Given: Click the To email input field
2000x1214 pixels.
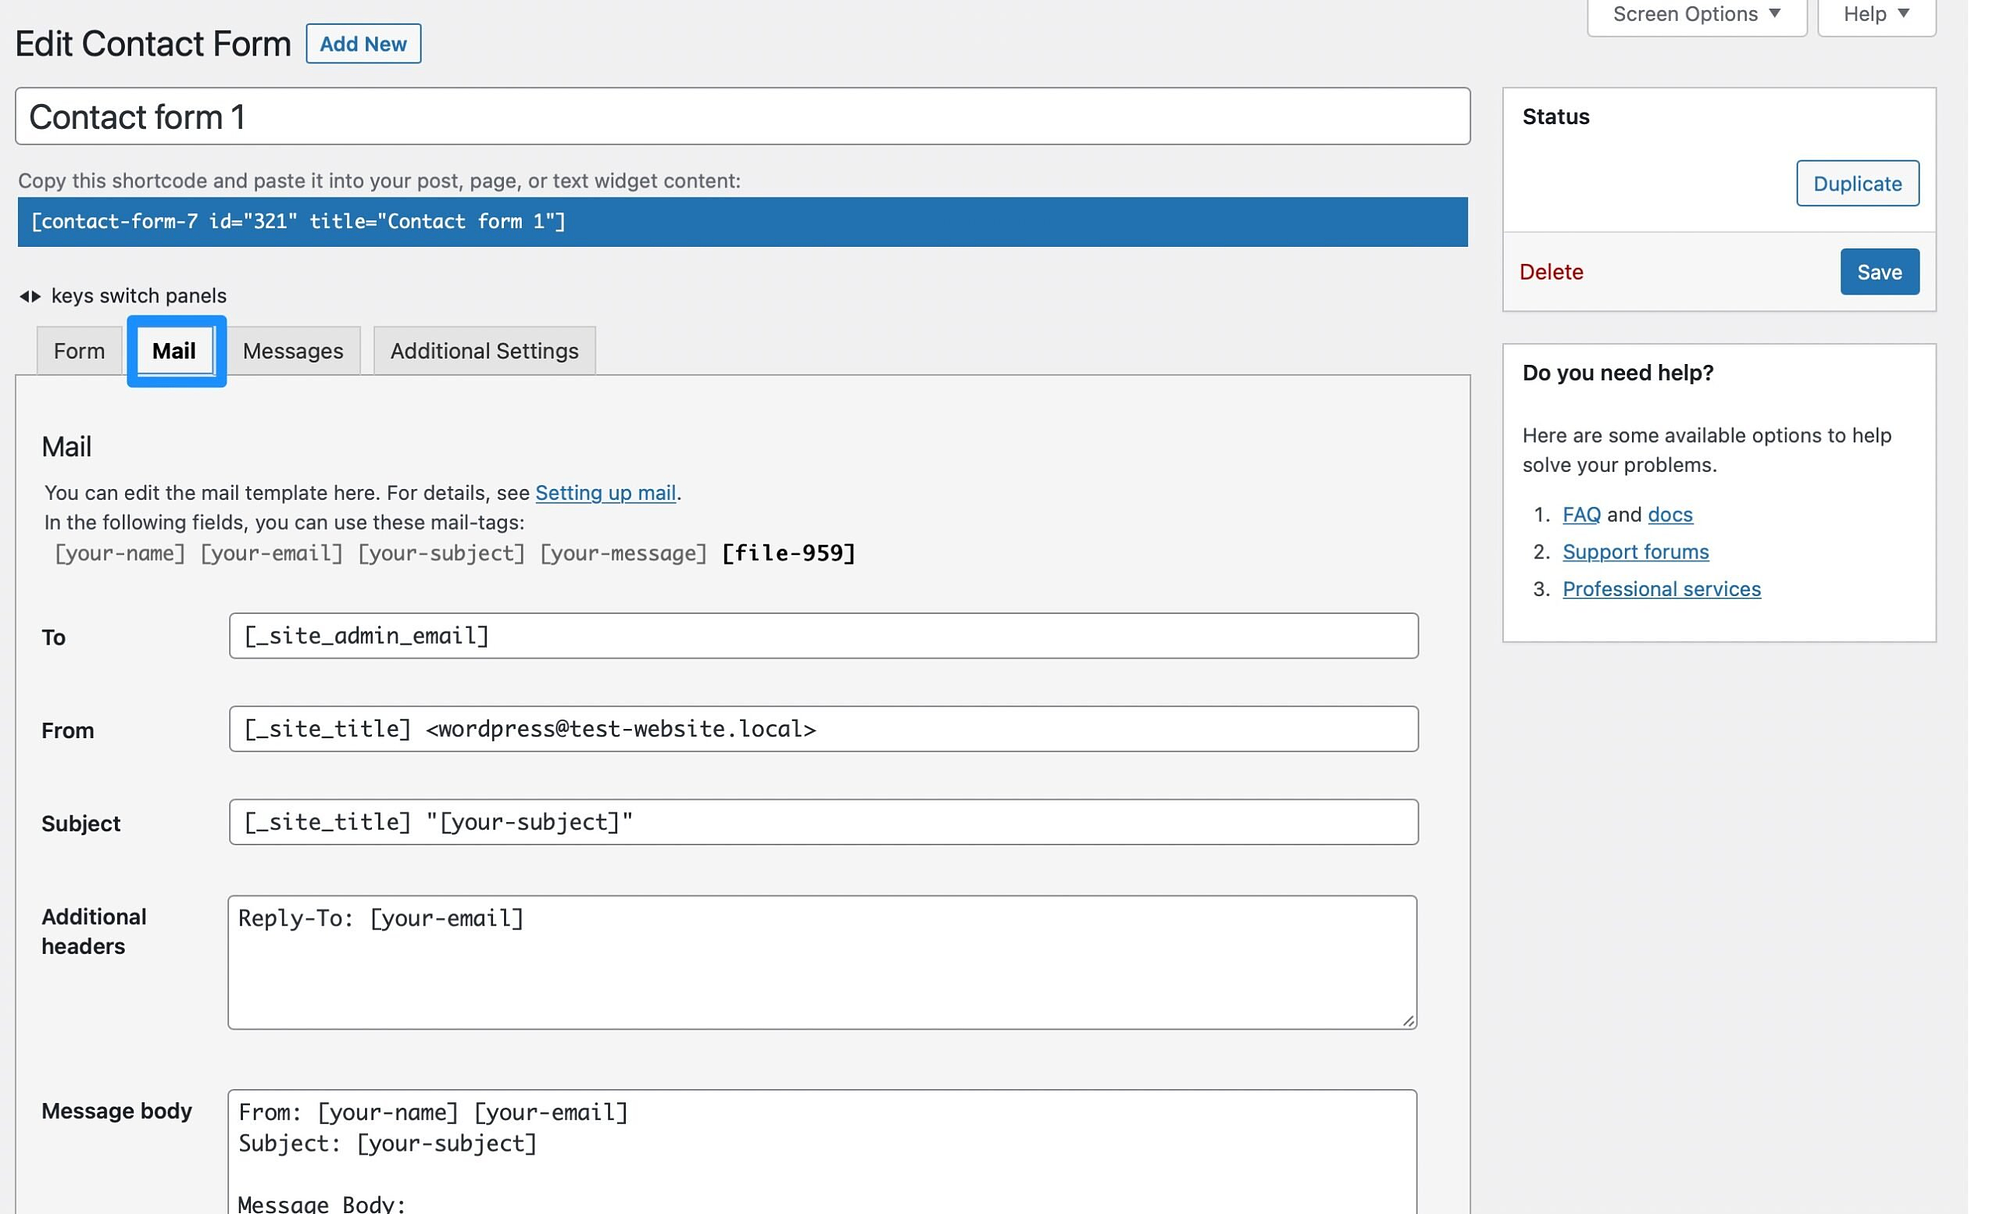Looking at the screenshot, I should 823,636.
